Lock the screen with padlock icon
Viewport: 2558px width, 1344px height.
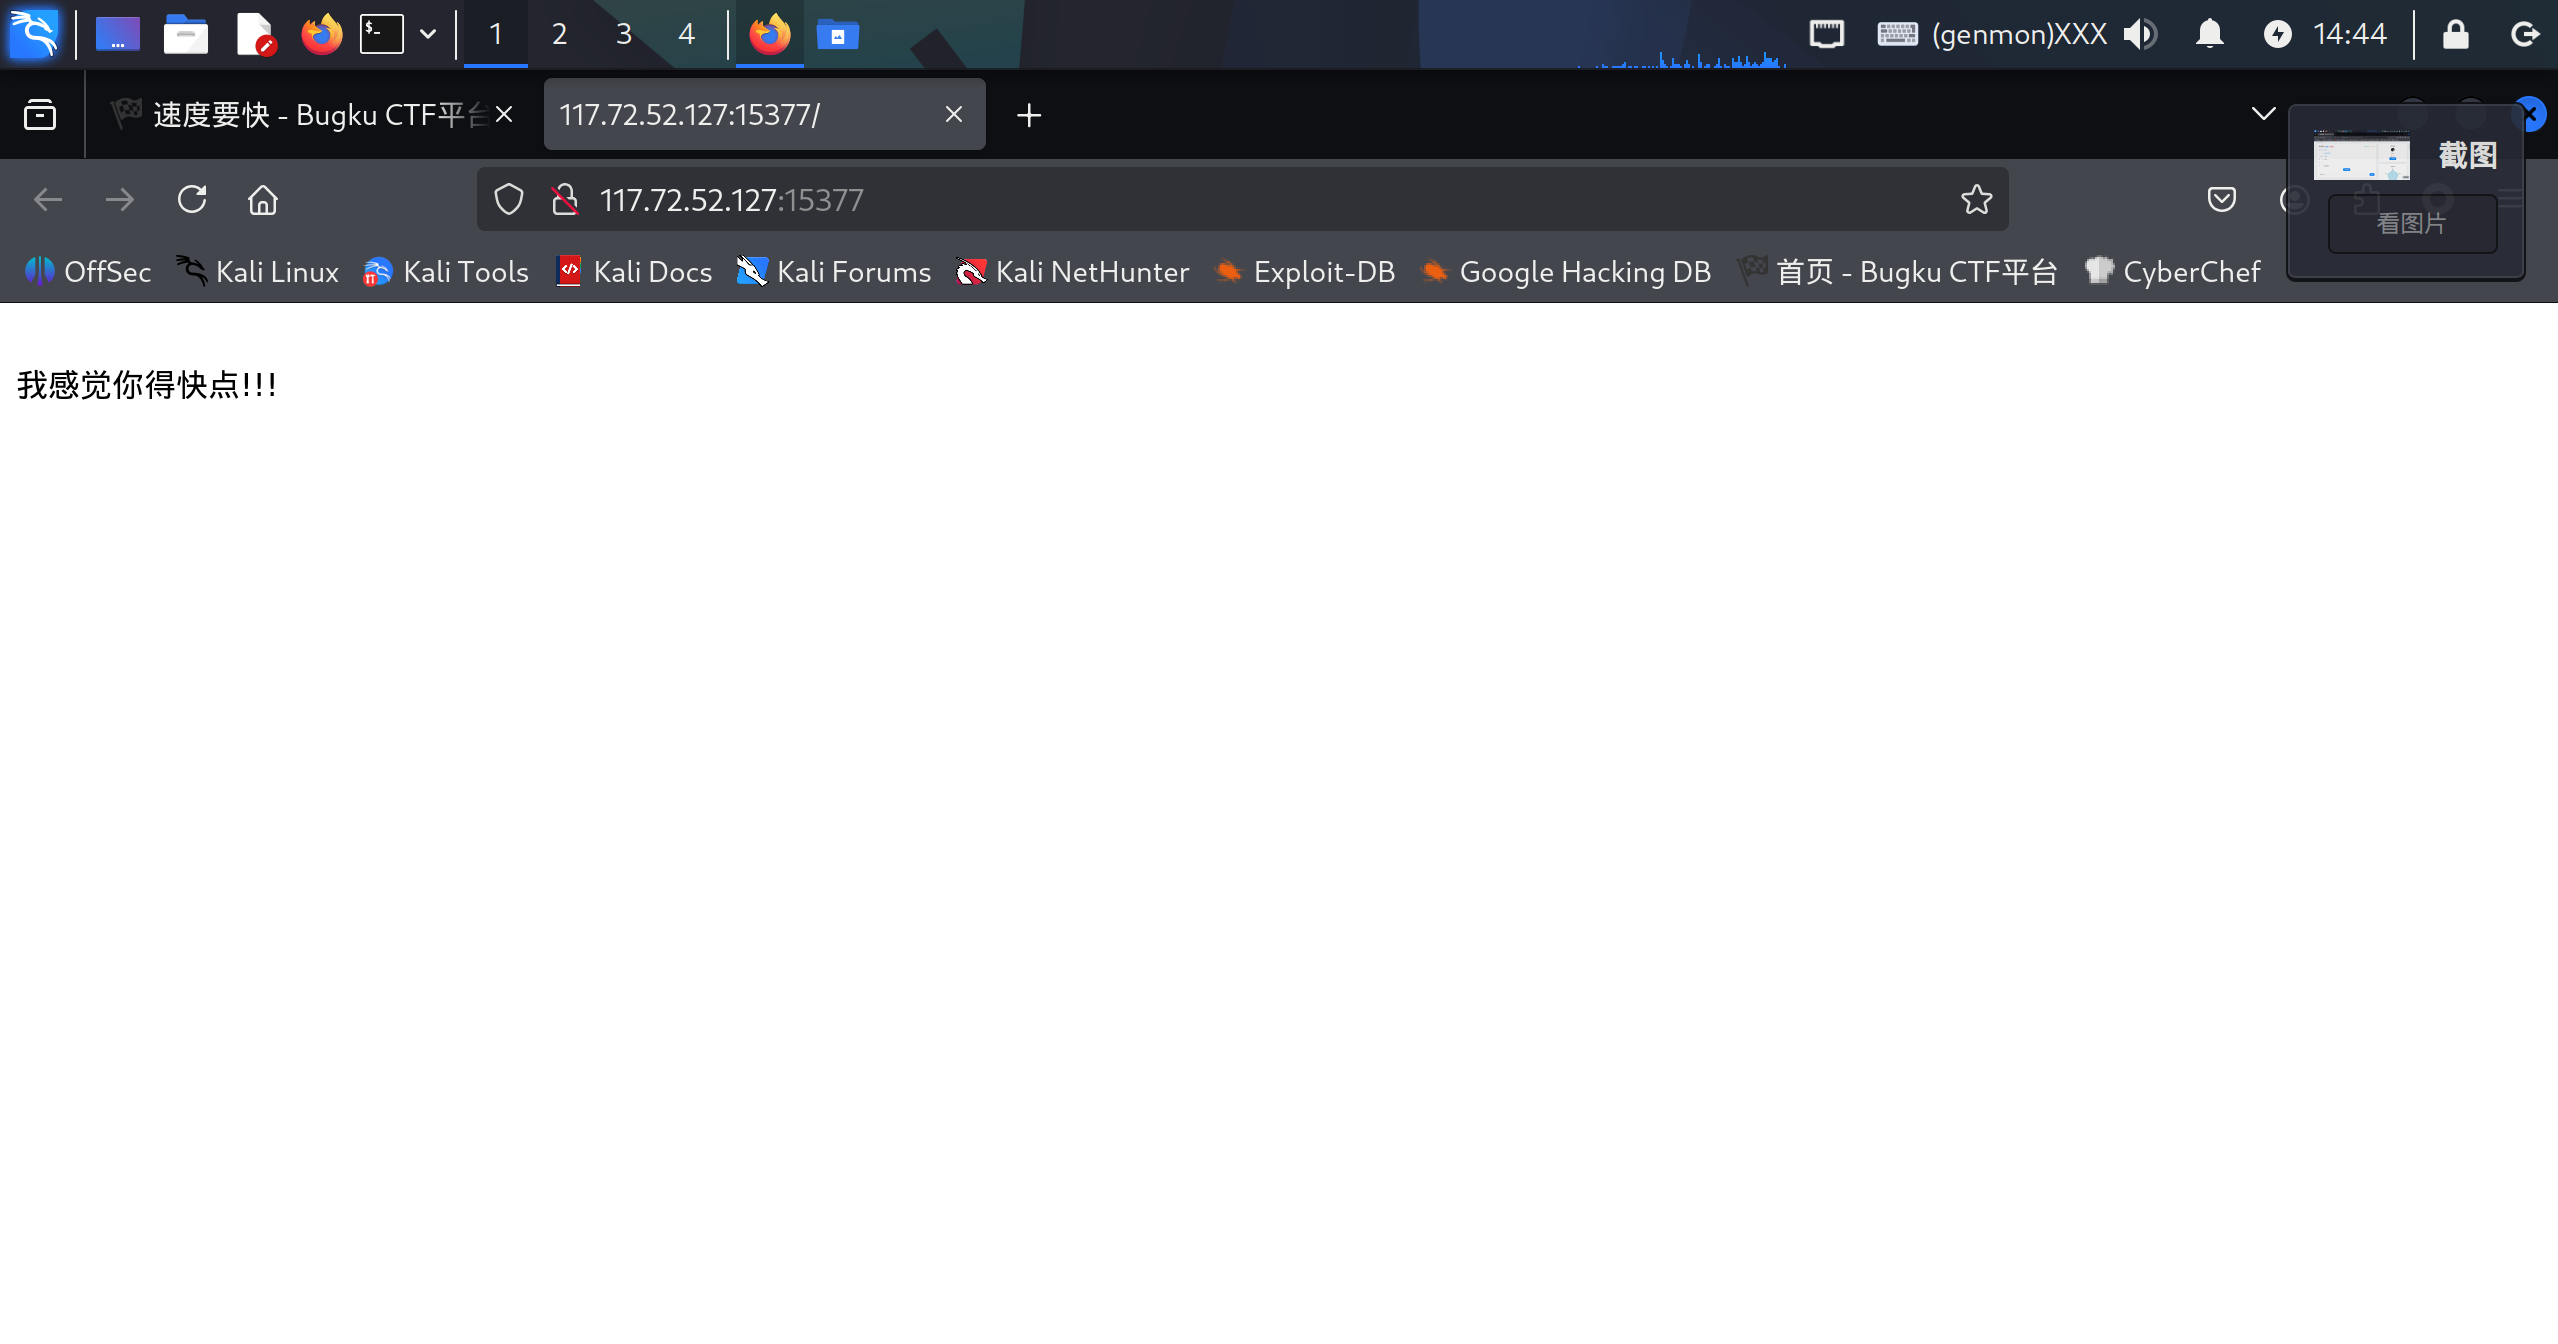point(2455,34)
